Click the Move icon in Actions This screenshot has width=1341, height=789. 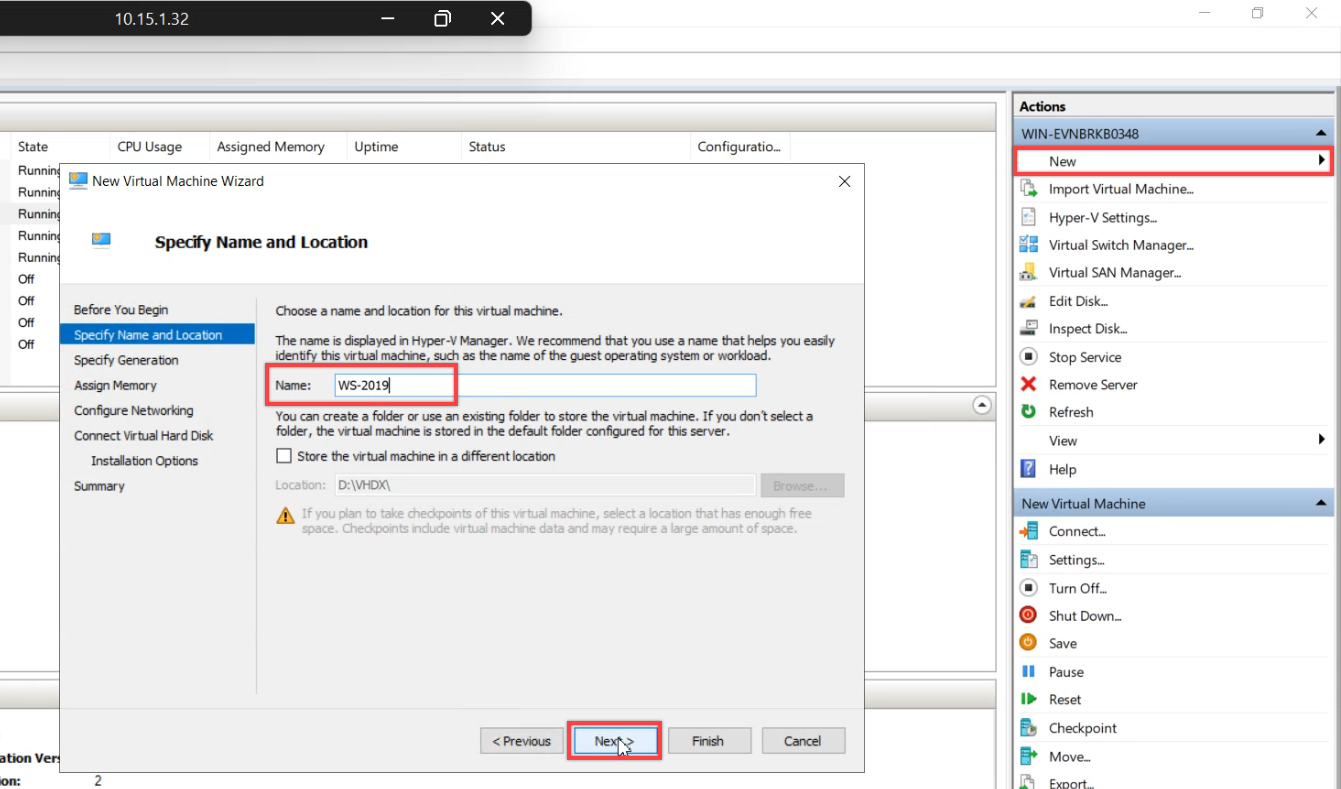point(1028,756)
